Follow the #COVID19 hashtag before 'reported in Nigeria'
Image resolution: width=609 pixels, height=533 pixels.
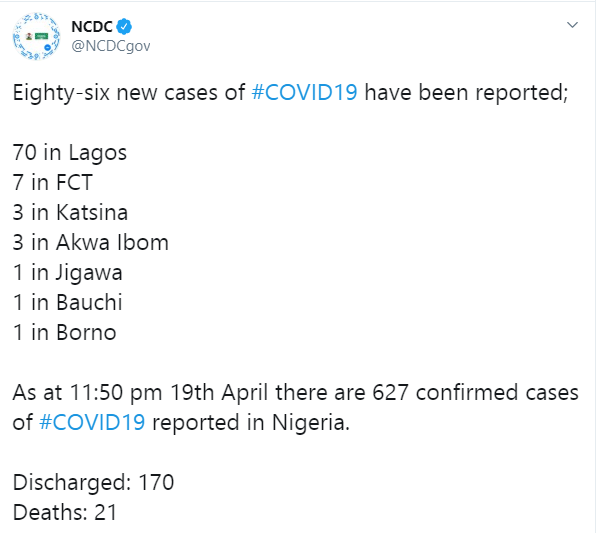(92, 422)
